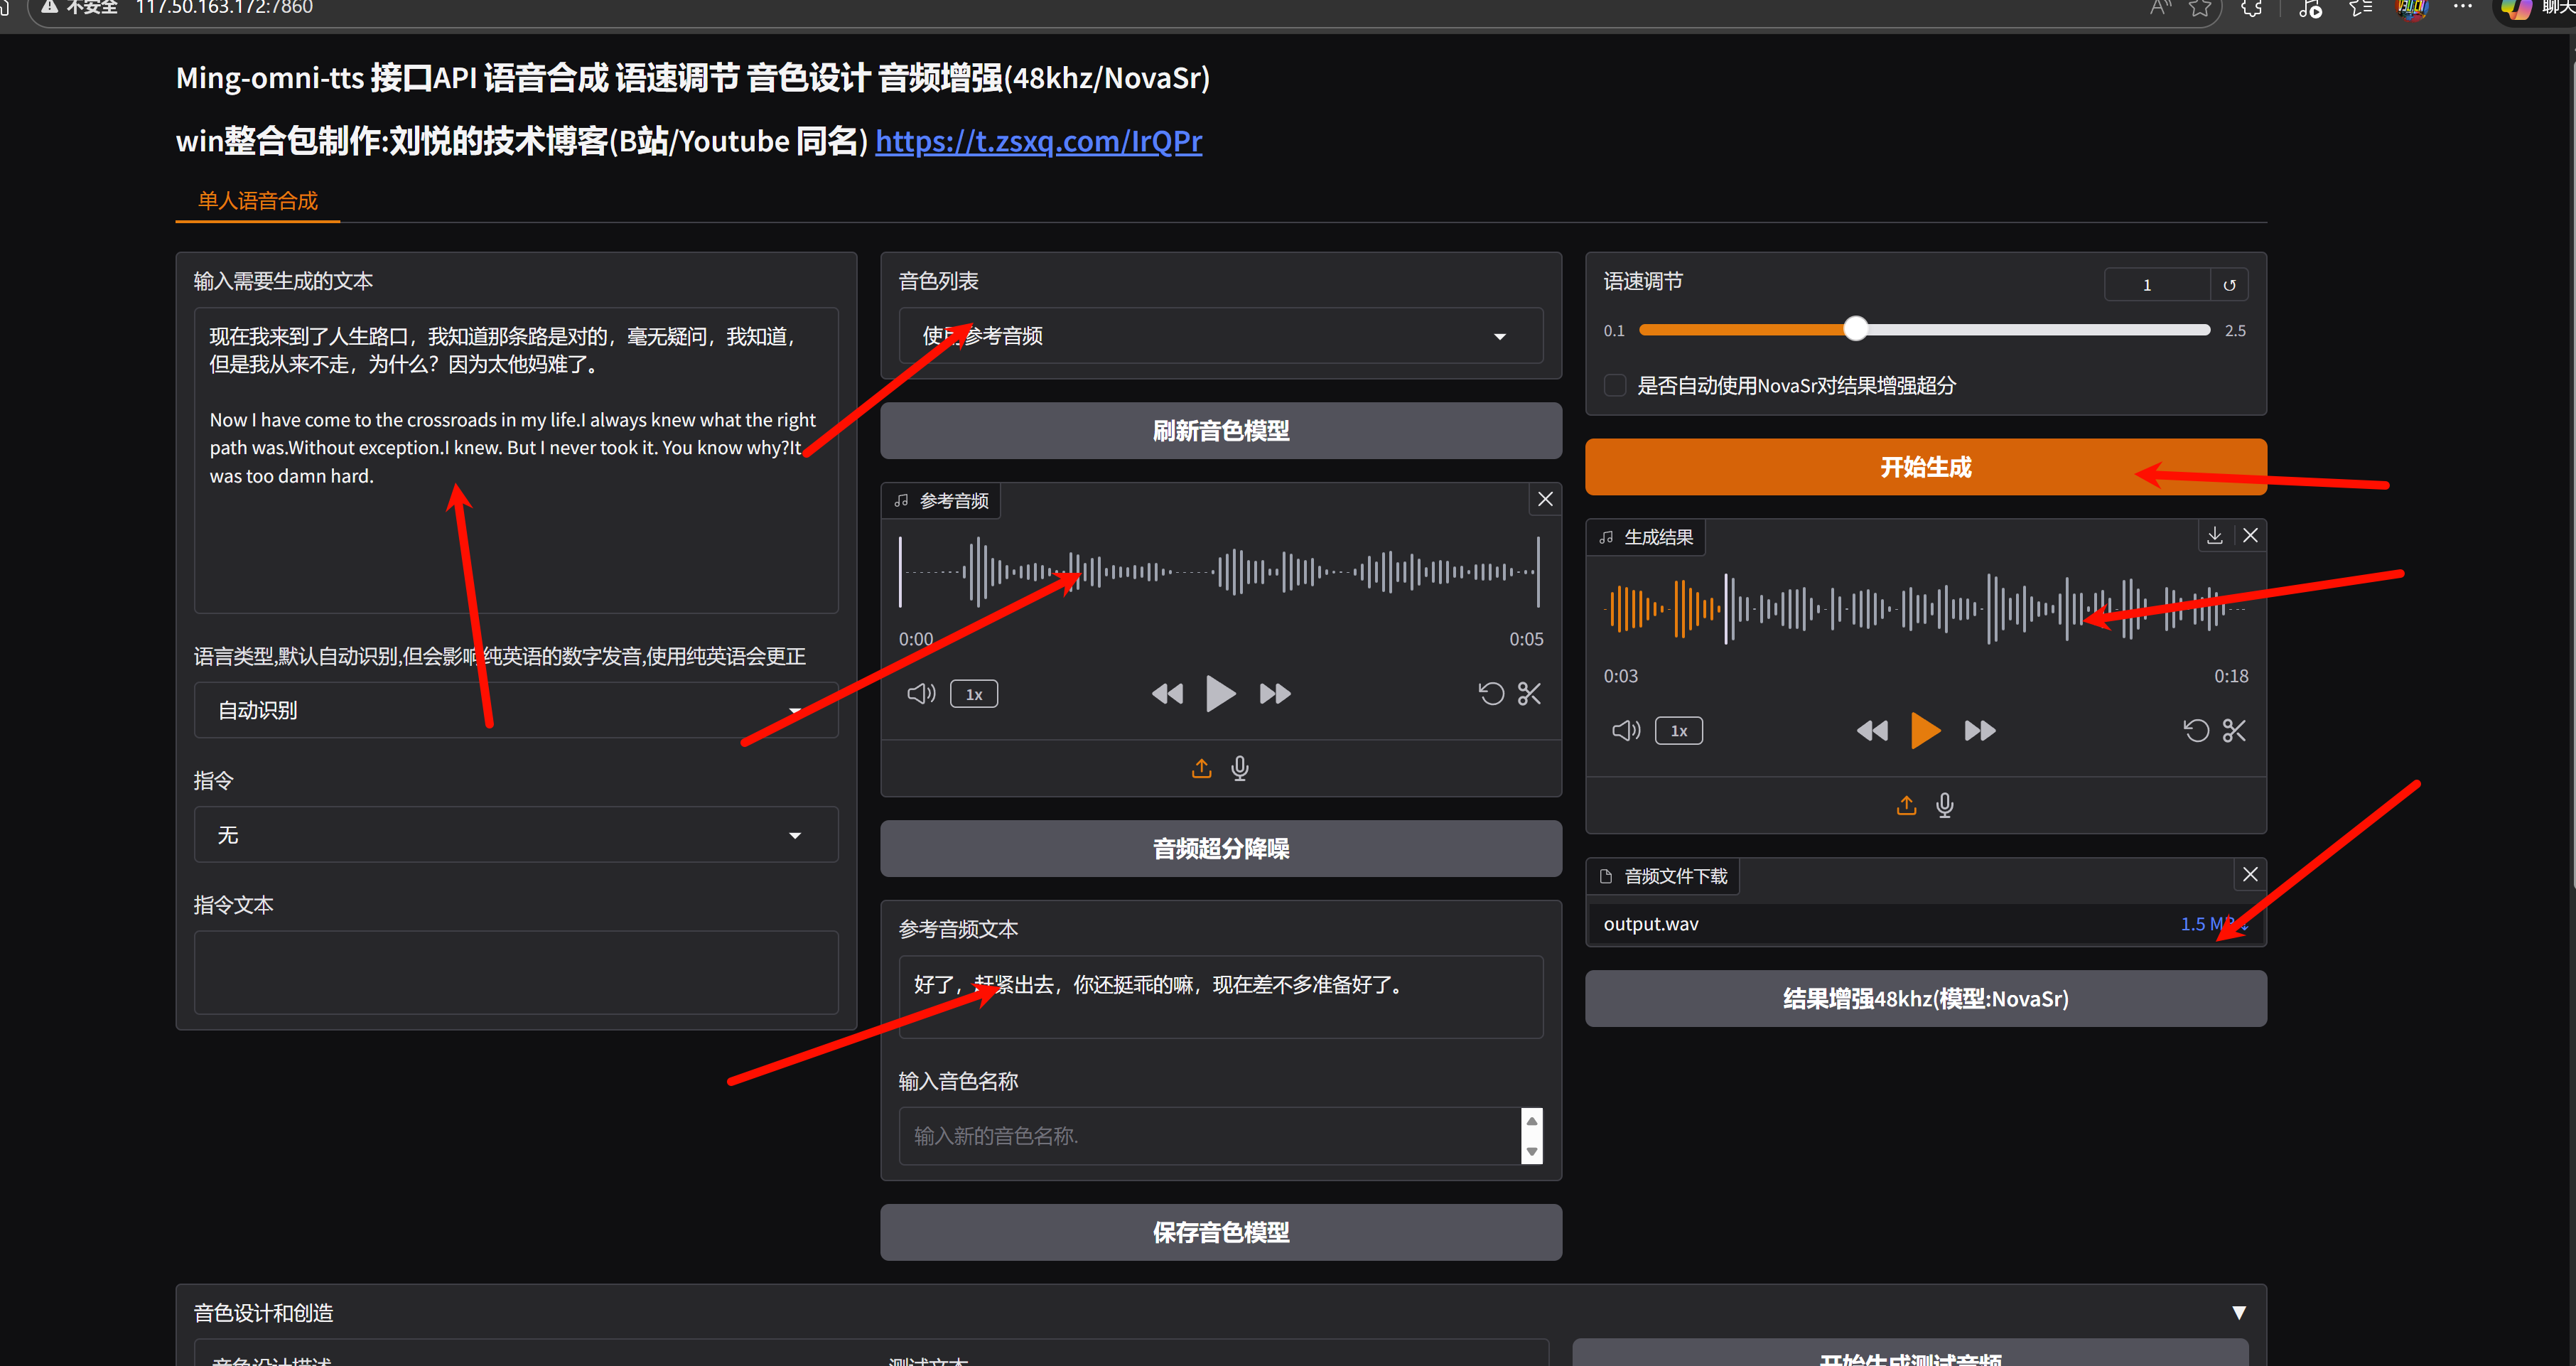Open the t.zsxq.com link
This screenshot has width=2576, height=1366.
pyautogui.click(x=1038, y=141)
